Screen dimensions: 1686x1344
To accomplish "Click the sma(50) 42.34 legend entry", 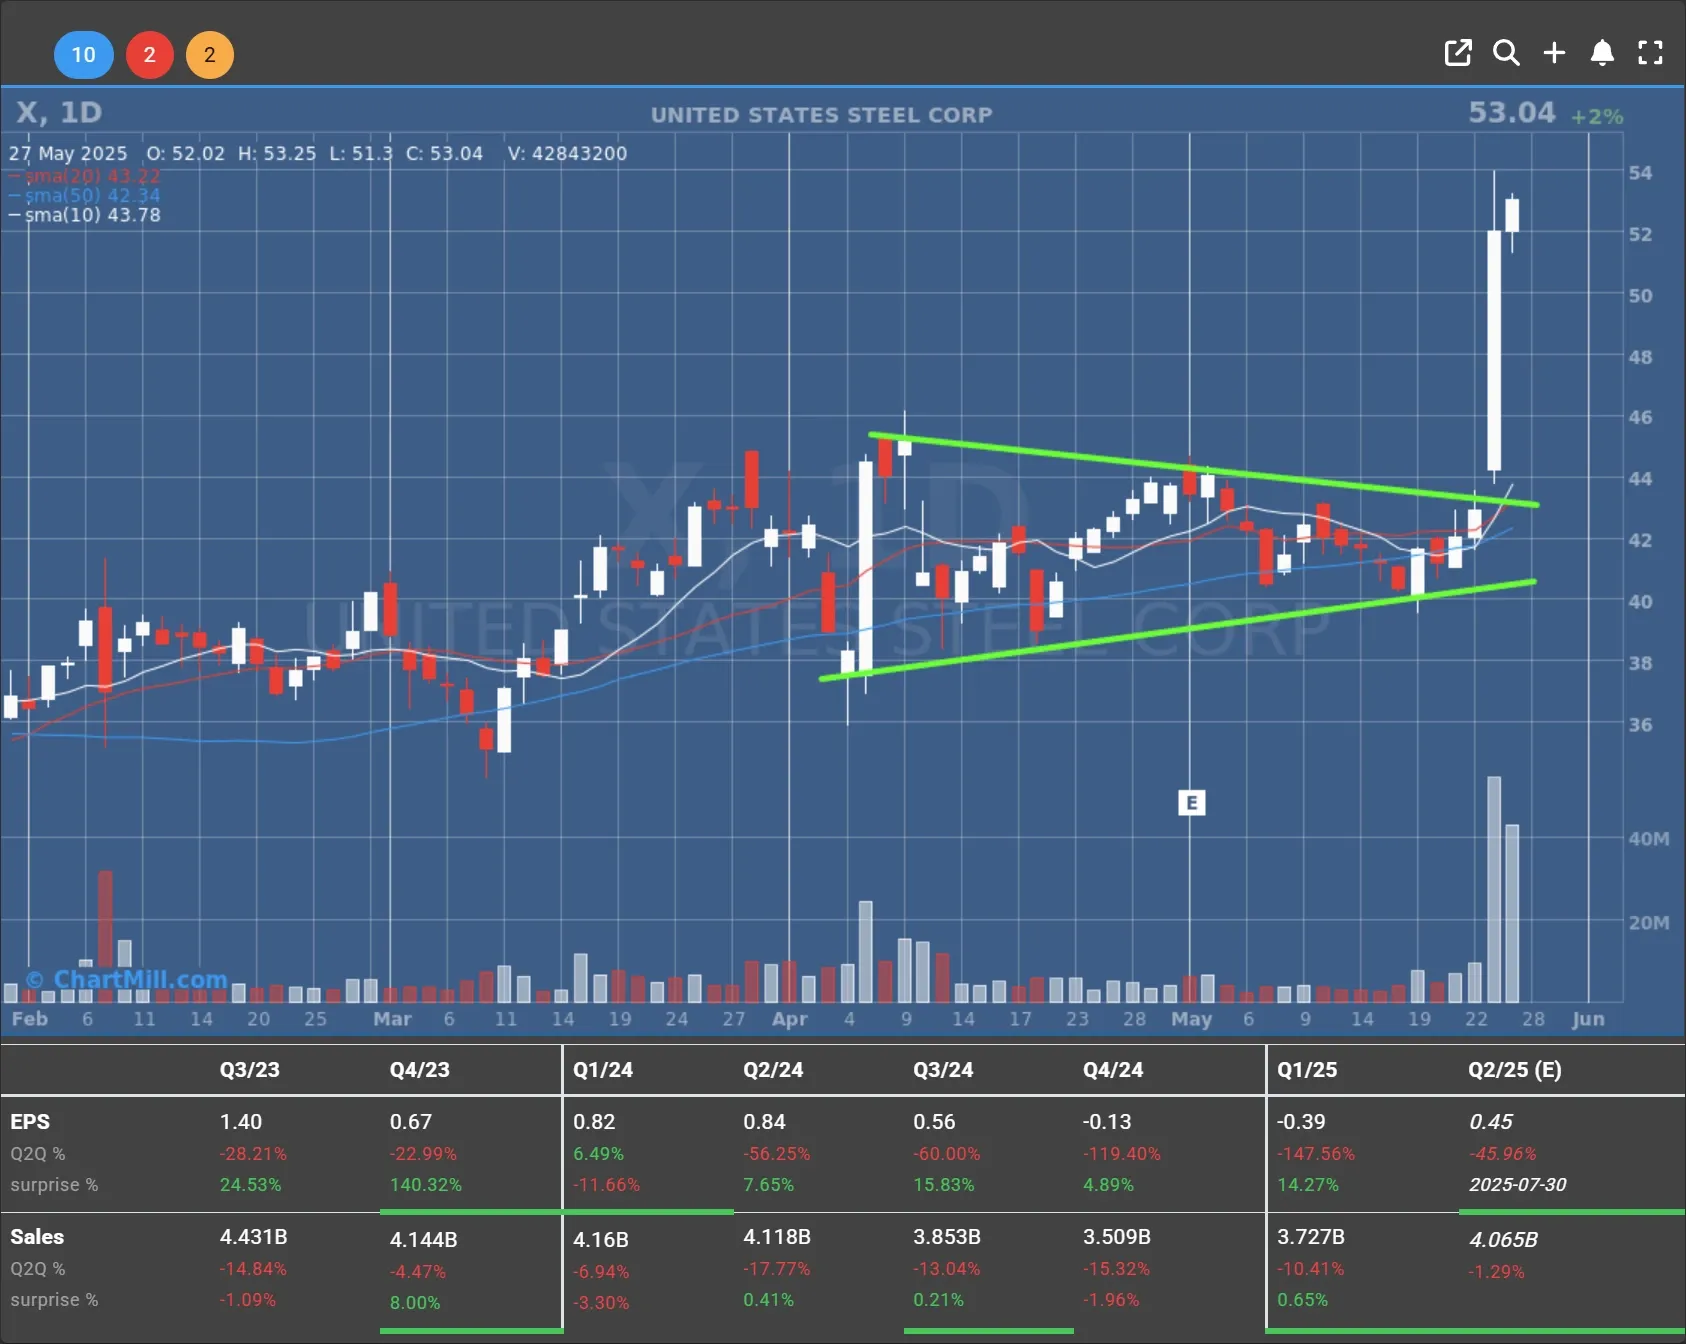I will click(x=85, y=195).
